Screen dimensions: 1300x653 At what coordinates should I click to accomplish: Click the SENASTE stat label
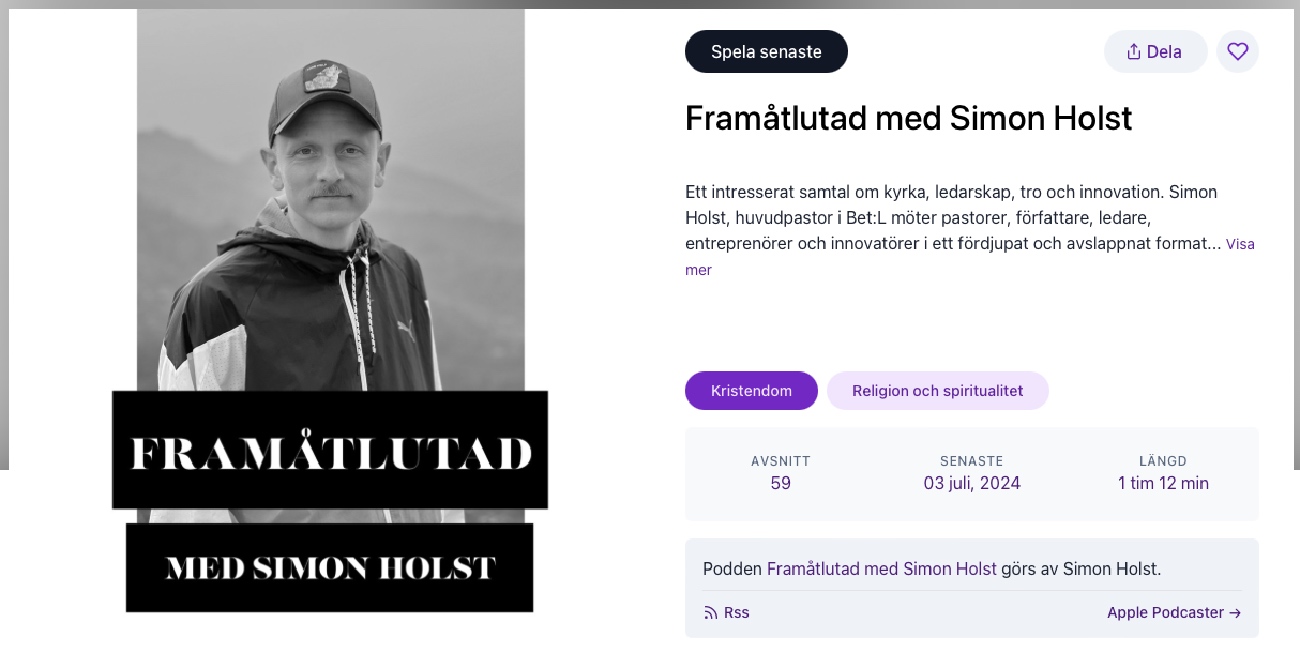pyautogui.click(x=972, y=462)
